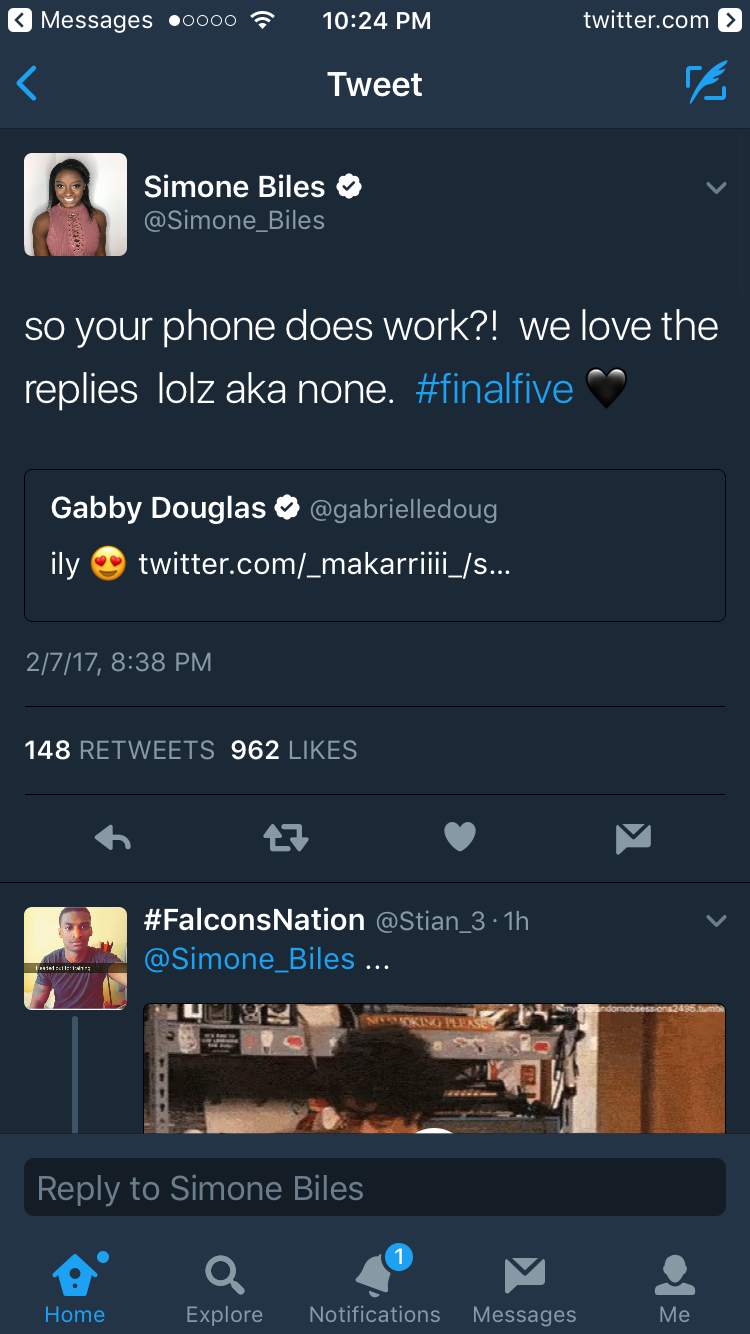Open the Notifications tab with bell icon

click(x=375, y=1290)
